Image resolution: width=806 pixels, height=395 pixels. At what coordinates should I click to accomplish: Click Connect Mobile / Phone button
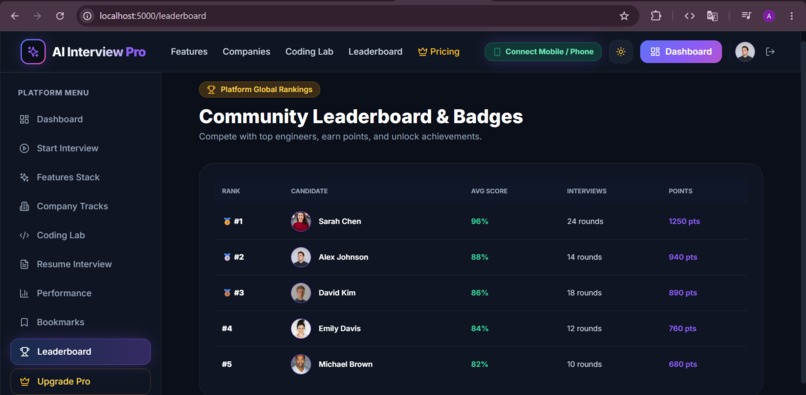pos(543,51)
